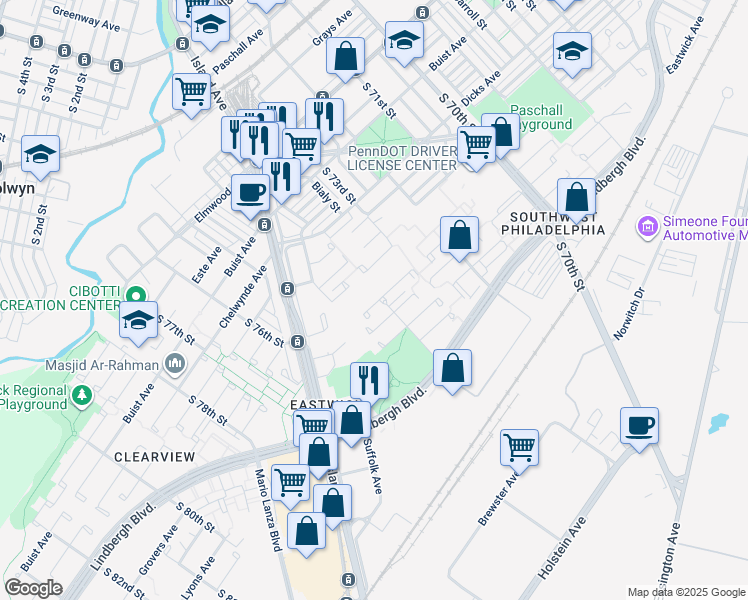The width and height of the screenshot is (748, 600).
Task: Select the bottom-most shopping bag marker
Action: pyautogui.click(x=306, y=532)
